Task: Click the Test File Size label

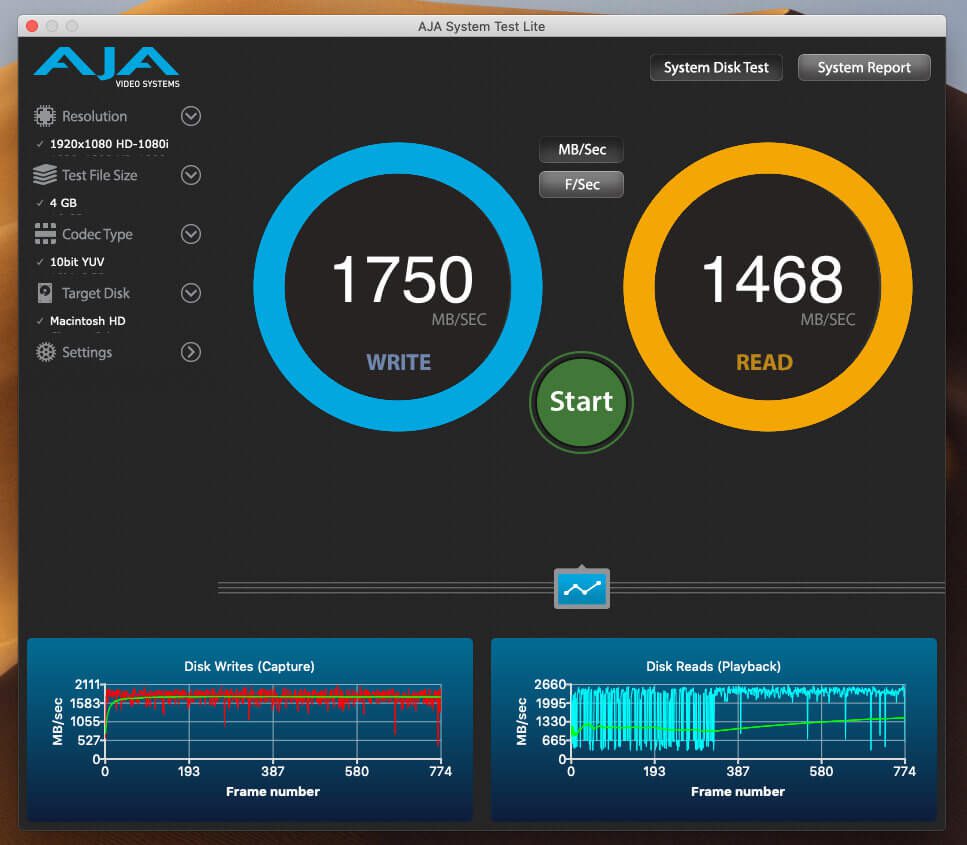Action: 100,175
